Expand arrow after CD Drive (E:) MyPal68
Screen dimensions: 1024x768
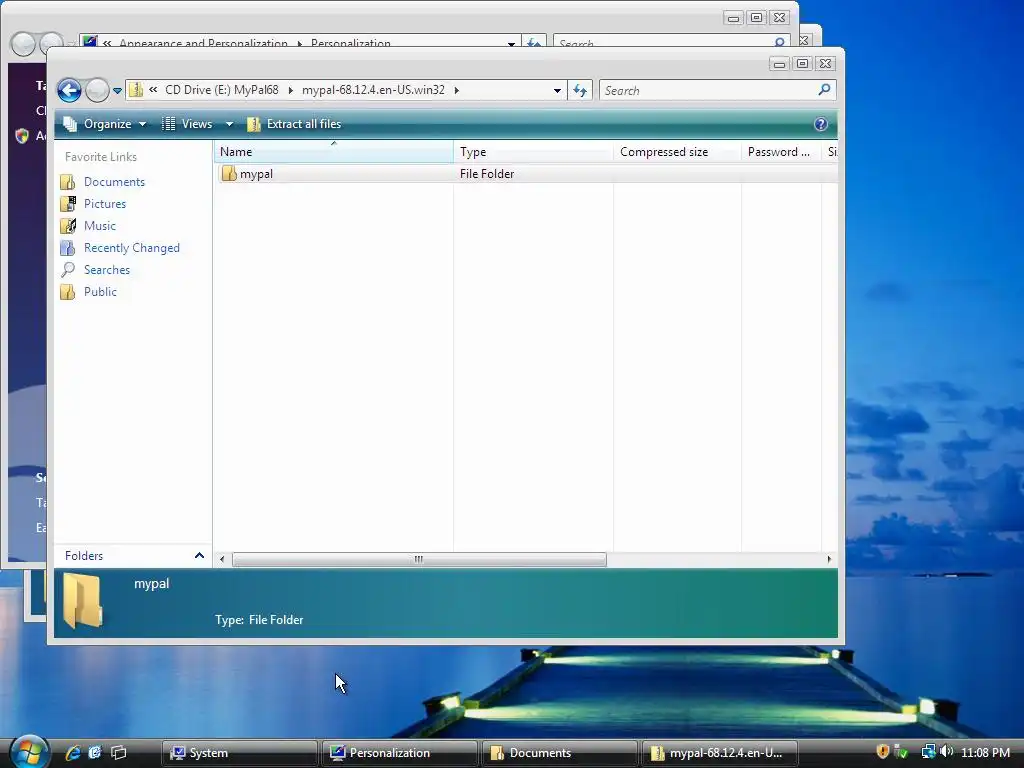click(x=291, y=90)
